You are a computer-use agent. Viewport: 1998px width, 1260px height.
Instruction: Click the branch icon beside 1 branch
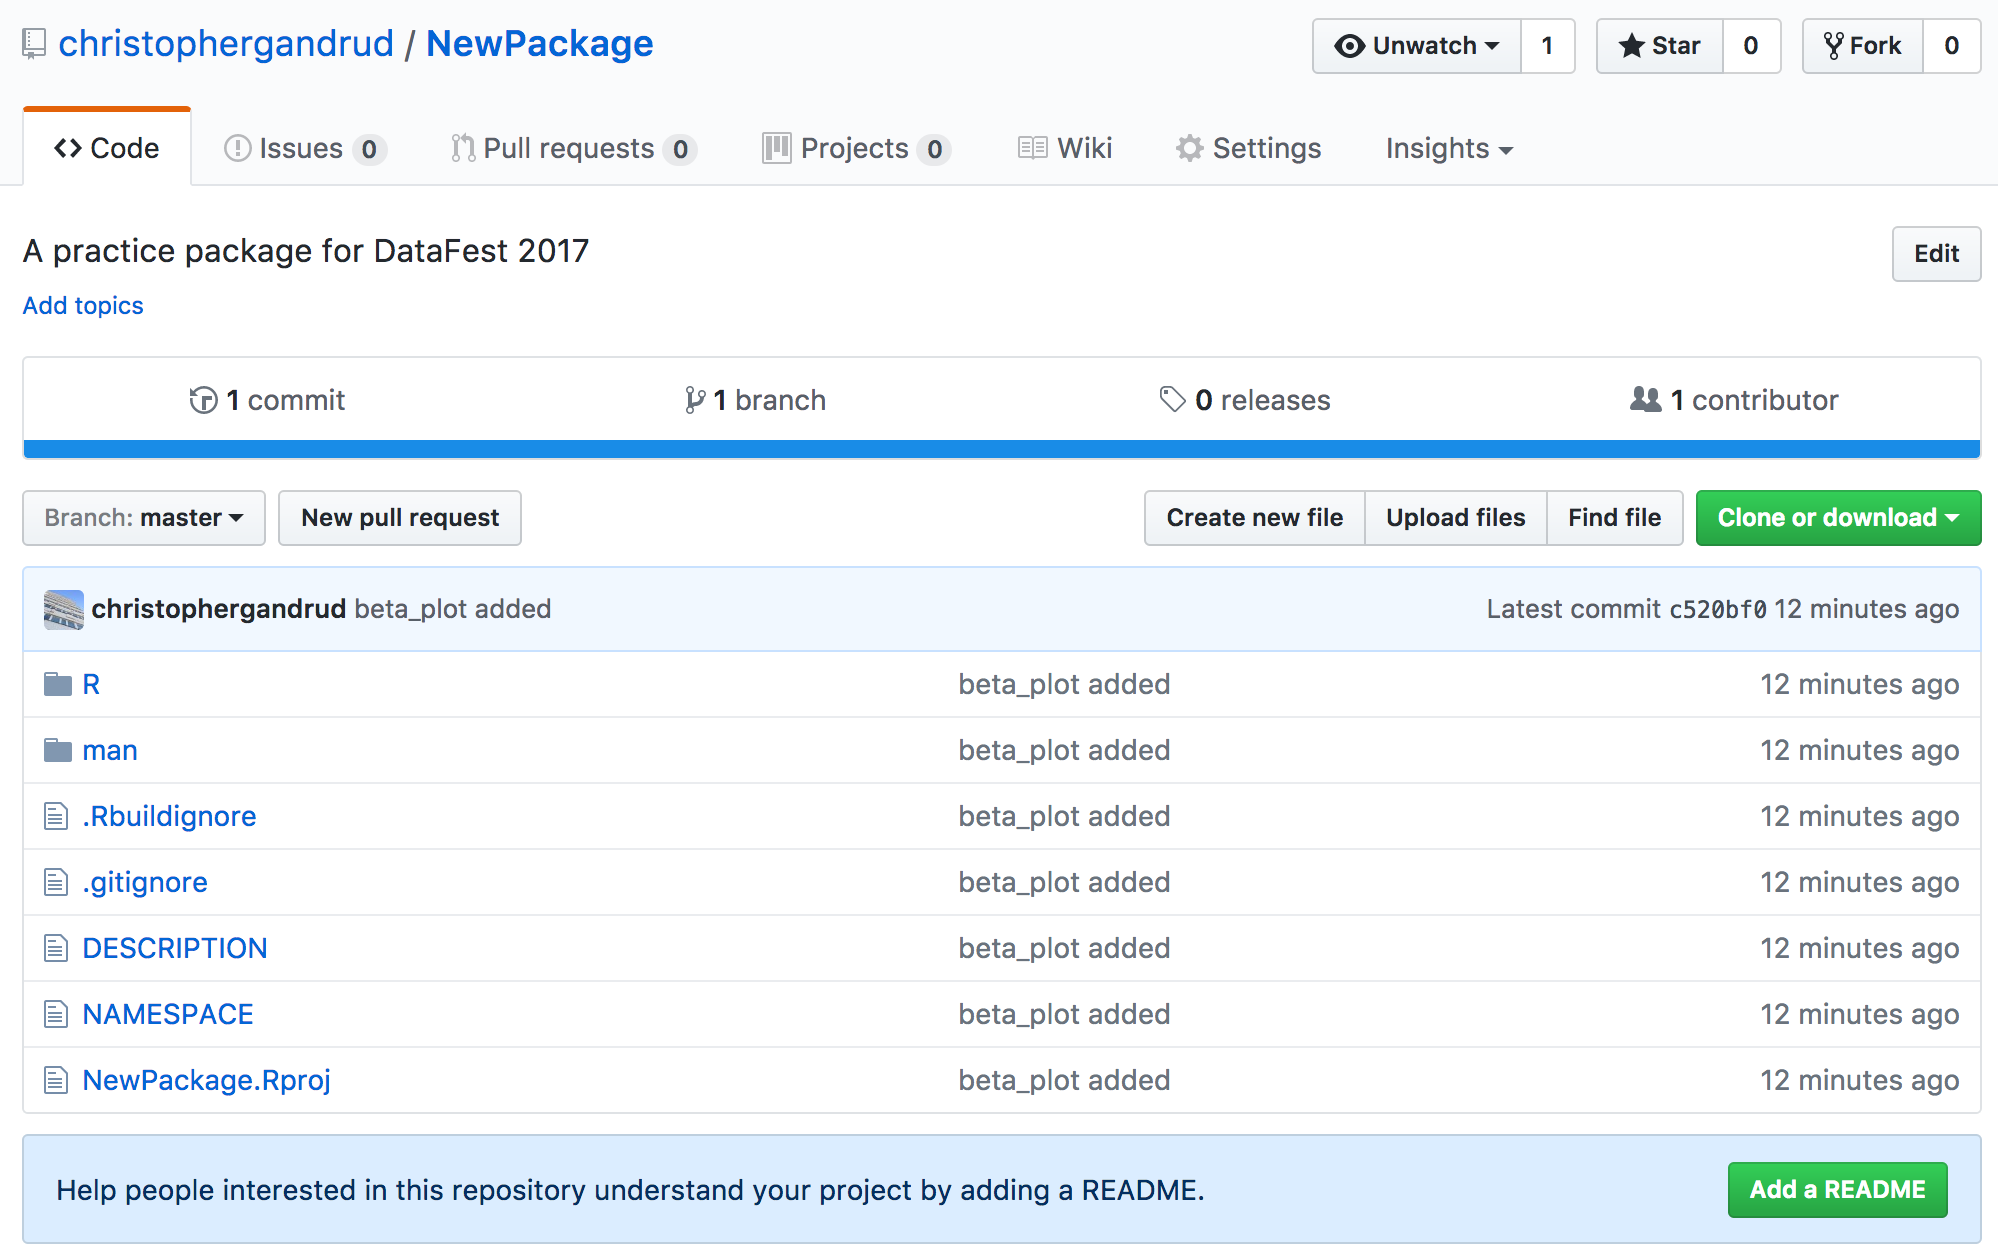694,401
